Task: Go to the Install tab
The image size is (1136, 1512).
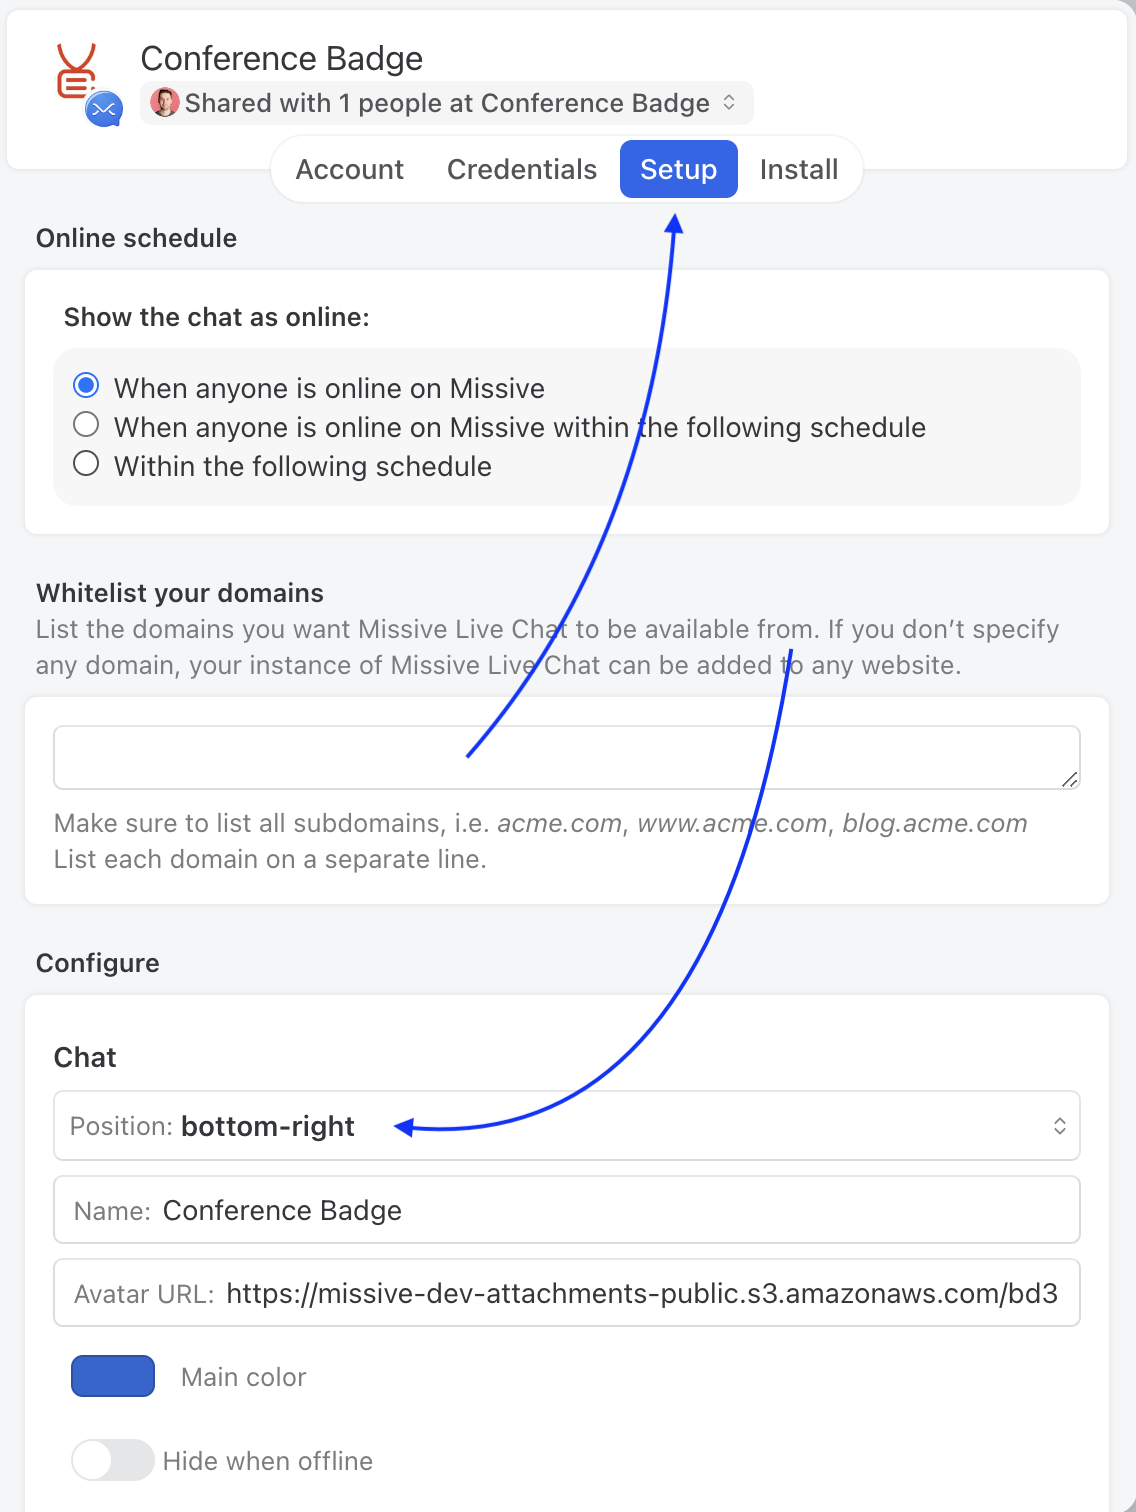Action: (x=798, y=169)
